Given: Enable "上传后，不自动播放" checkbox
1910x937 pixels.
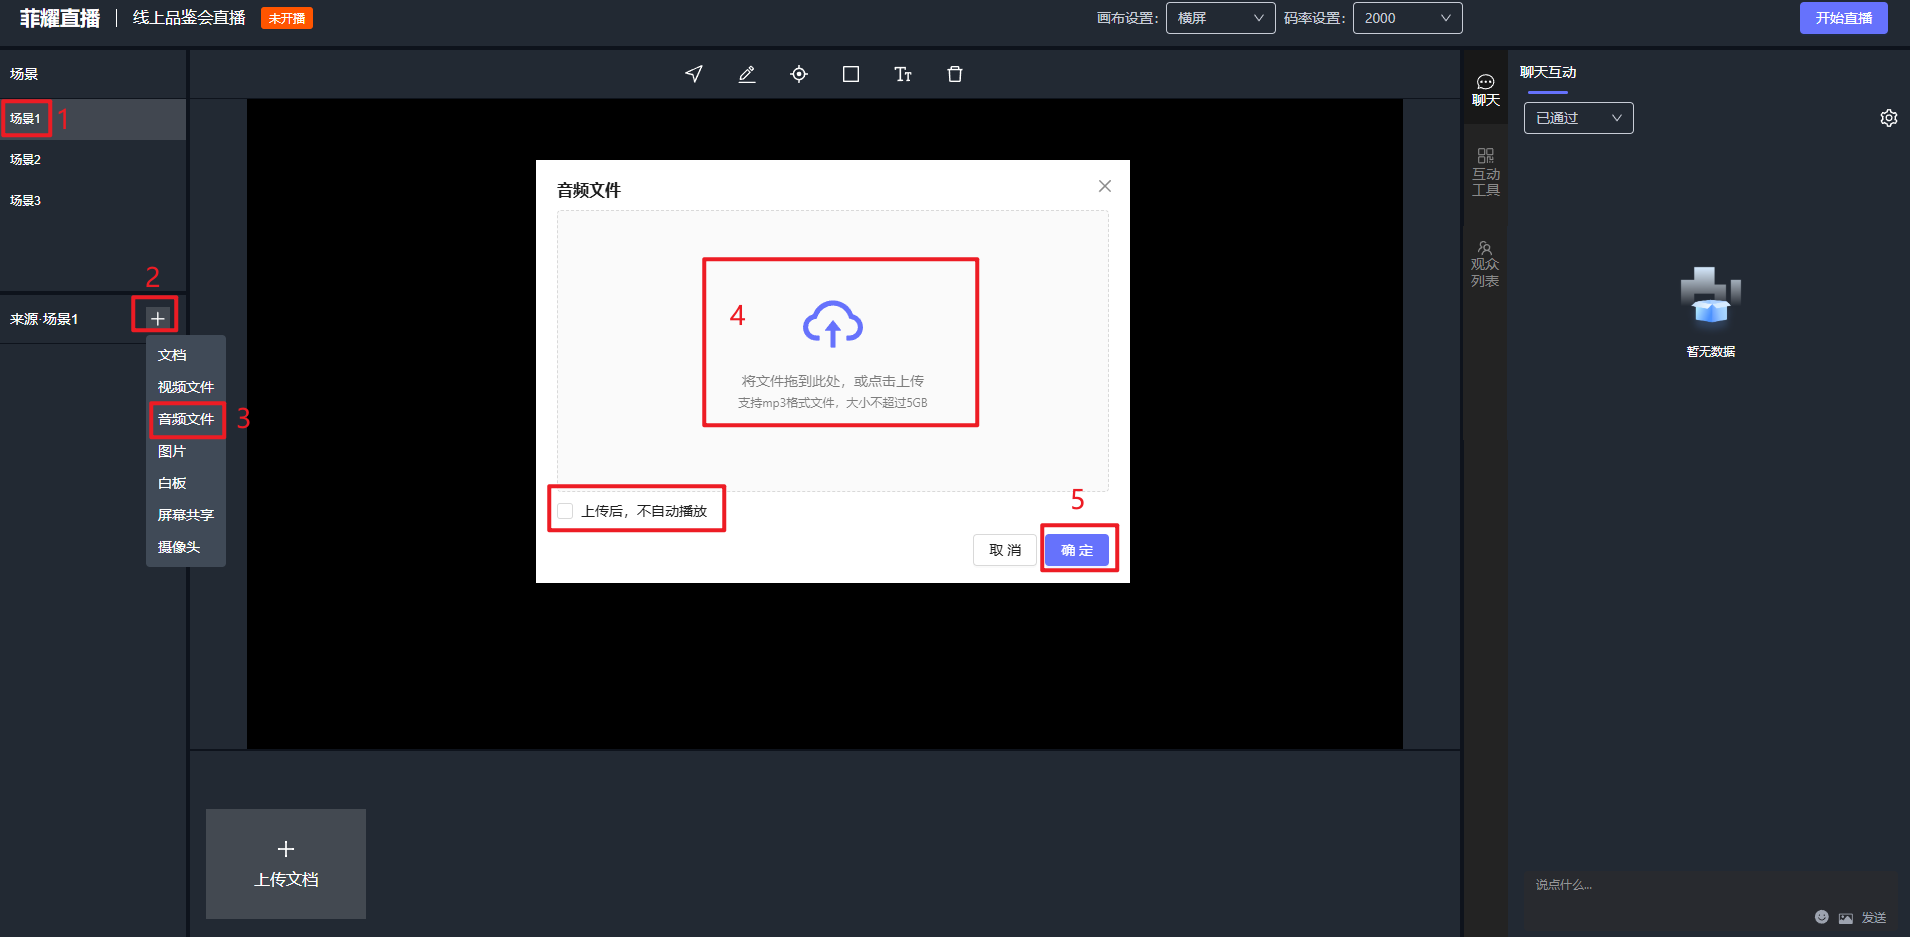Looking at the screenshot, I should tap(566, 511).
